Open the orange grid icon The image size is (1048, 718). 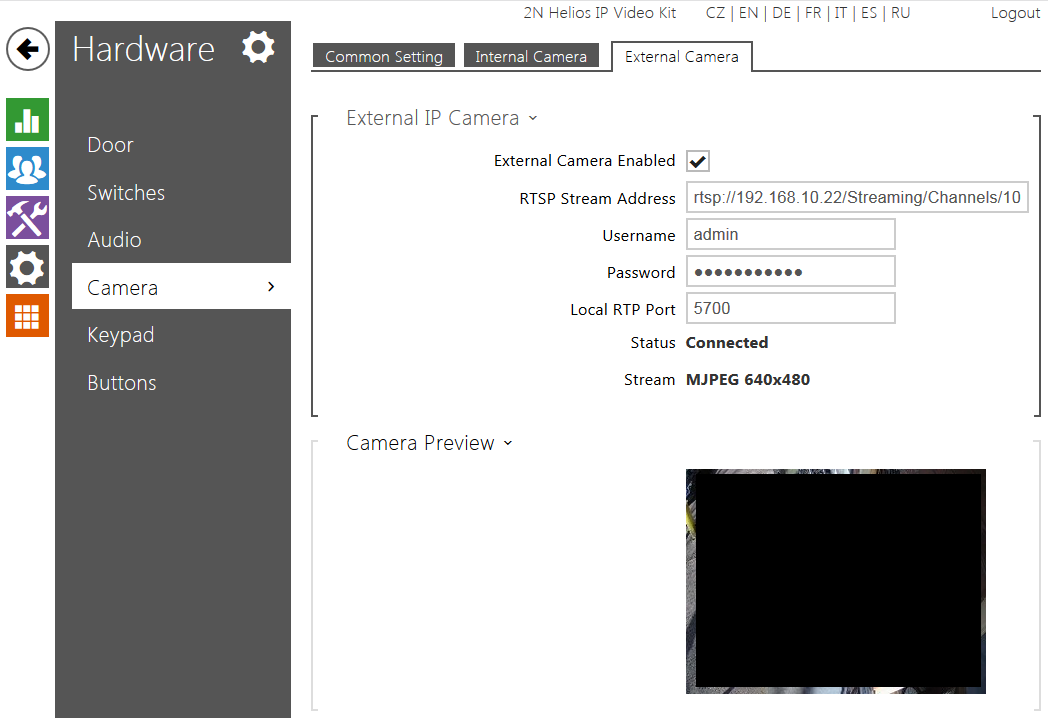click(x=27, y=316)
